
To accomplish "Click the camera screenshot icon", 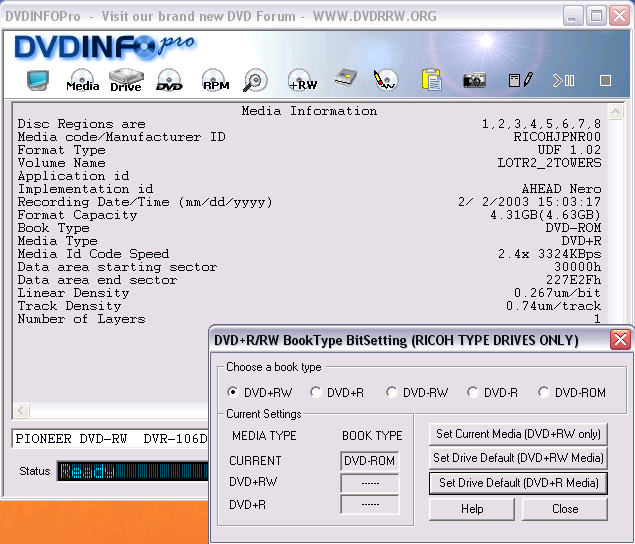I will (474, 80).
